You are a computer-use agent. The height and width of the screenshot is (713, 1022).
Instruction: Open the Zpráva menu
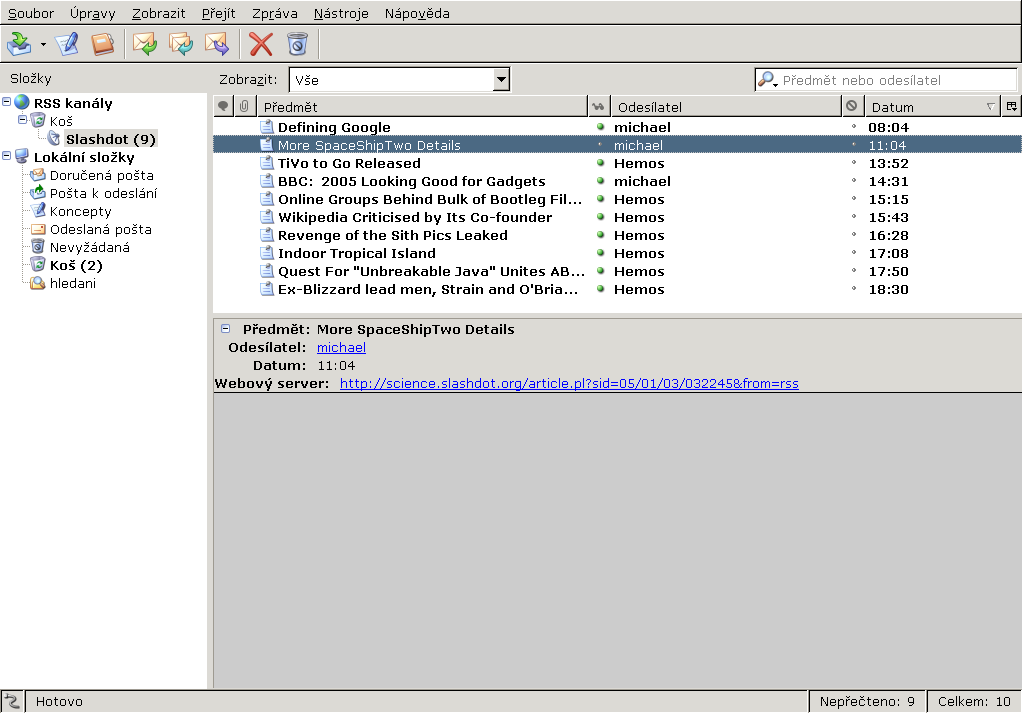coord(274,14)
